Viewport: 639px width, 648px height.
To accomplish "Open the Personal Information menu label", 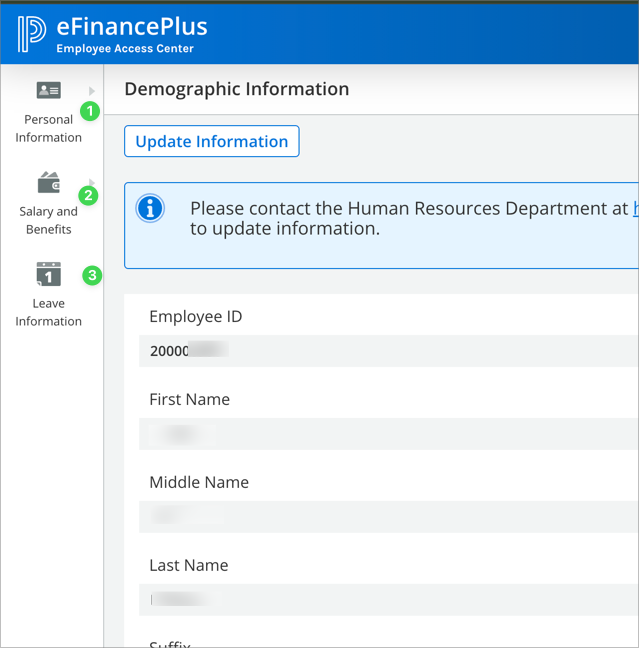I will pos(48,128).
